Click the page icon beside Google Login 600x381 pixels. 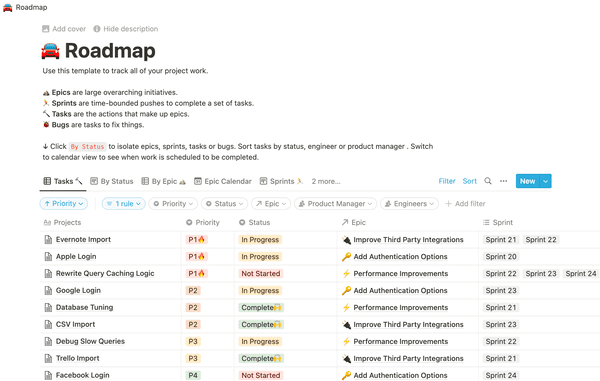pos(48,290)
